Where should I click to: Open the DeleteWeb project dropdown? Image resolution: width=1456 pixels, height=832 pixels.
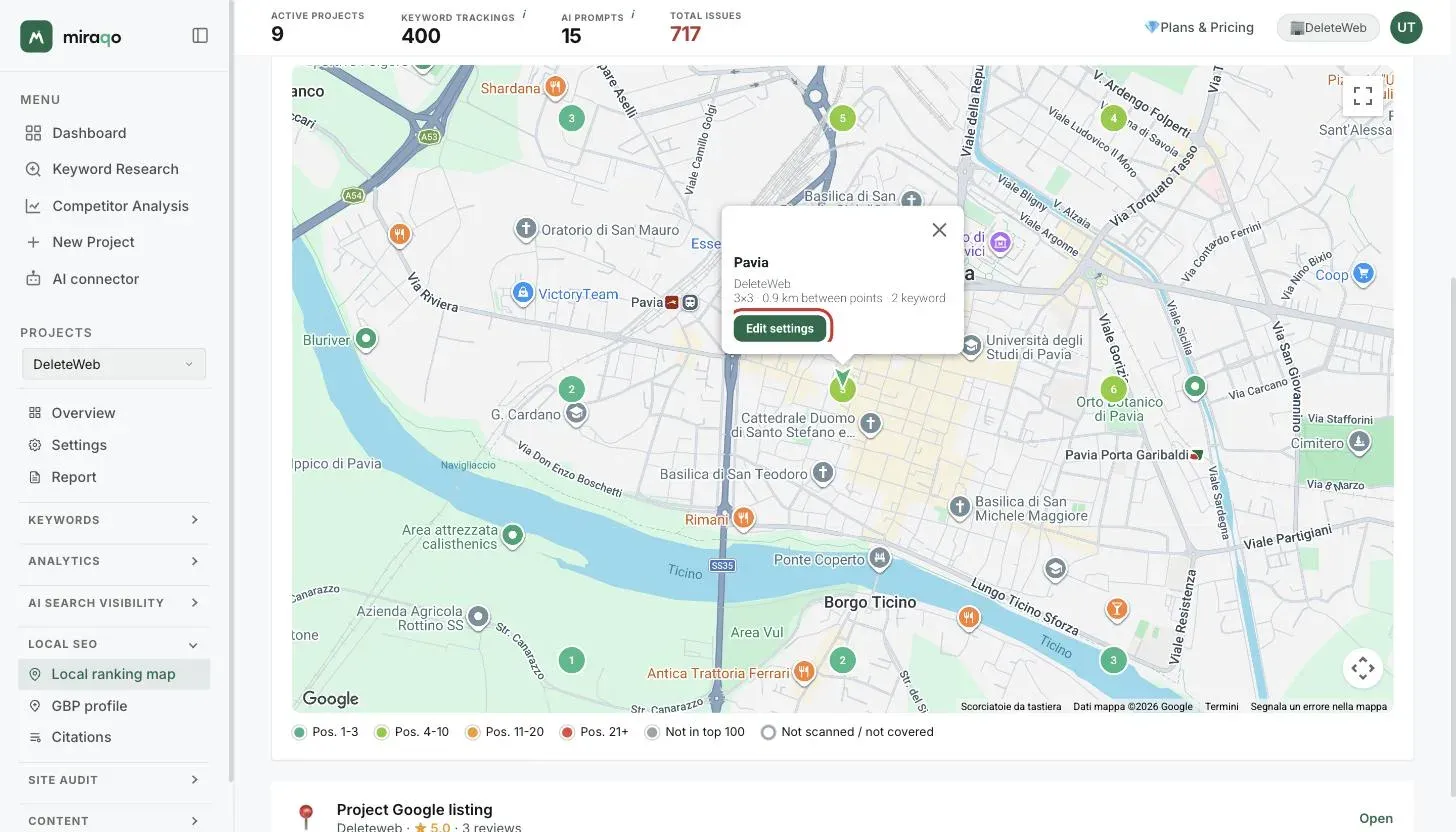pyautogui.click(x=114, y=364)
